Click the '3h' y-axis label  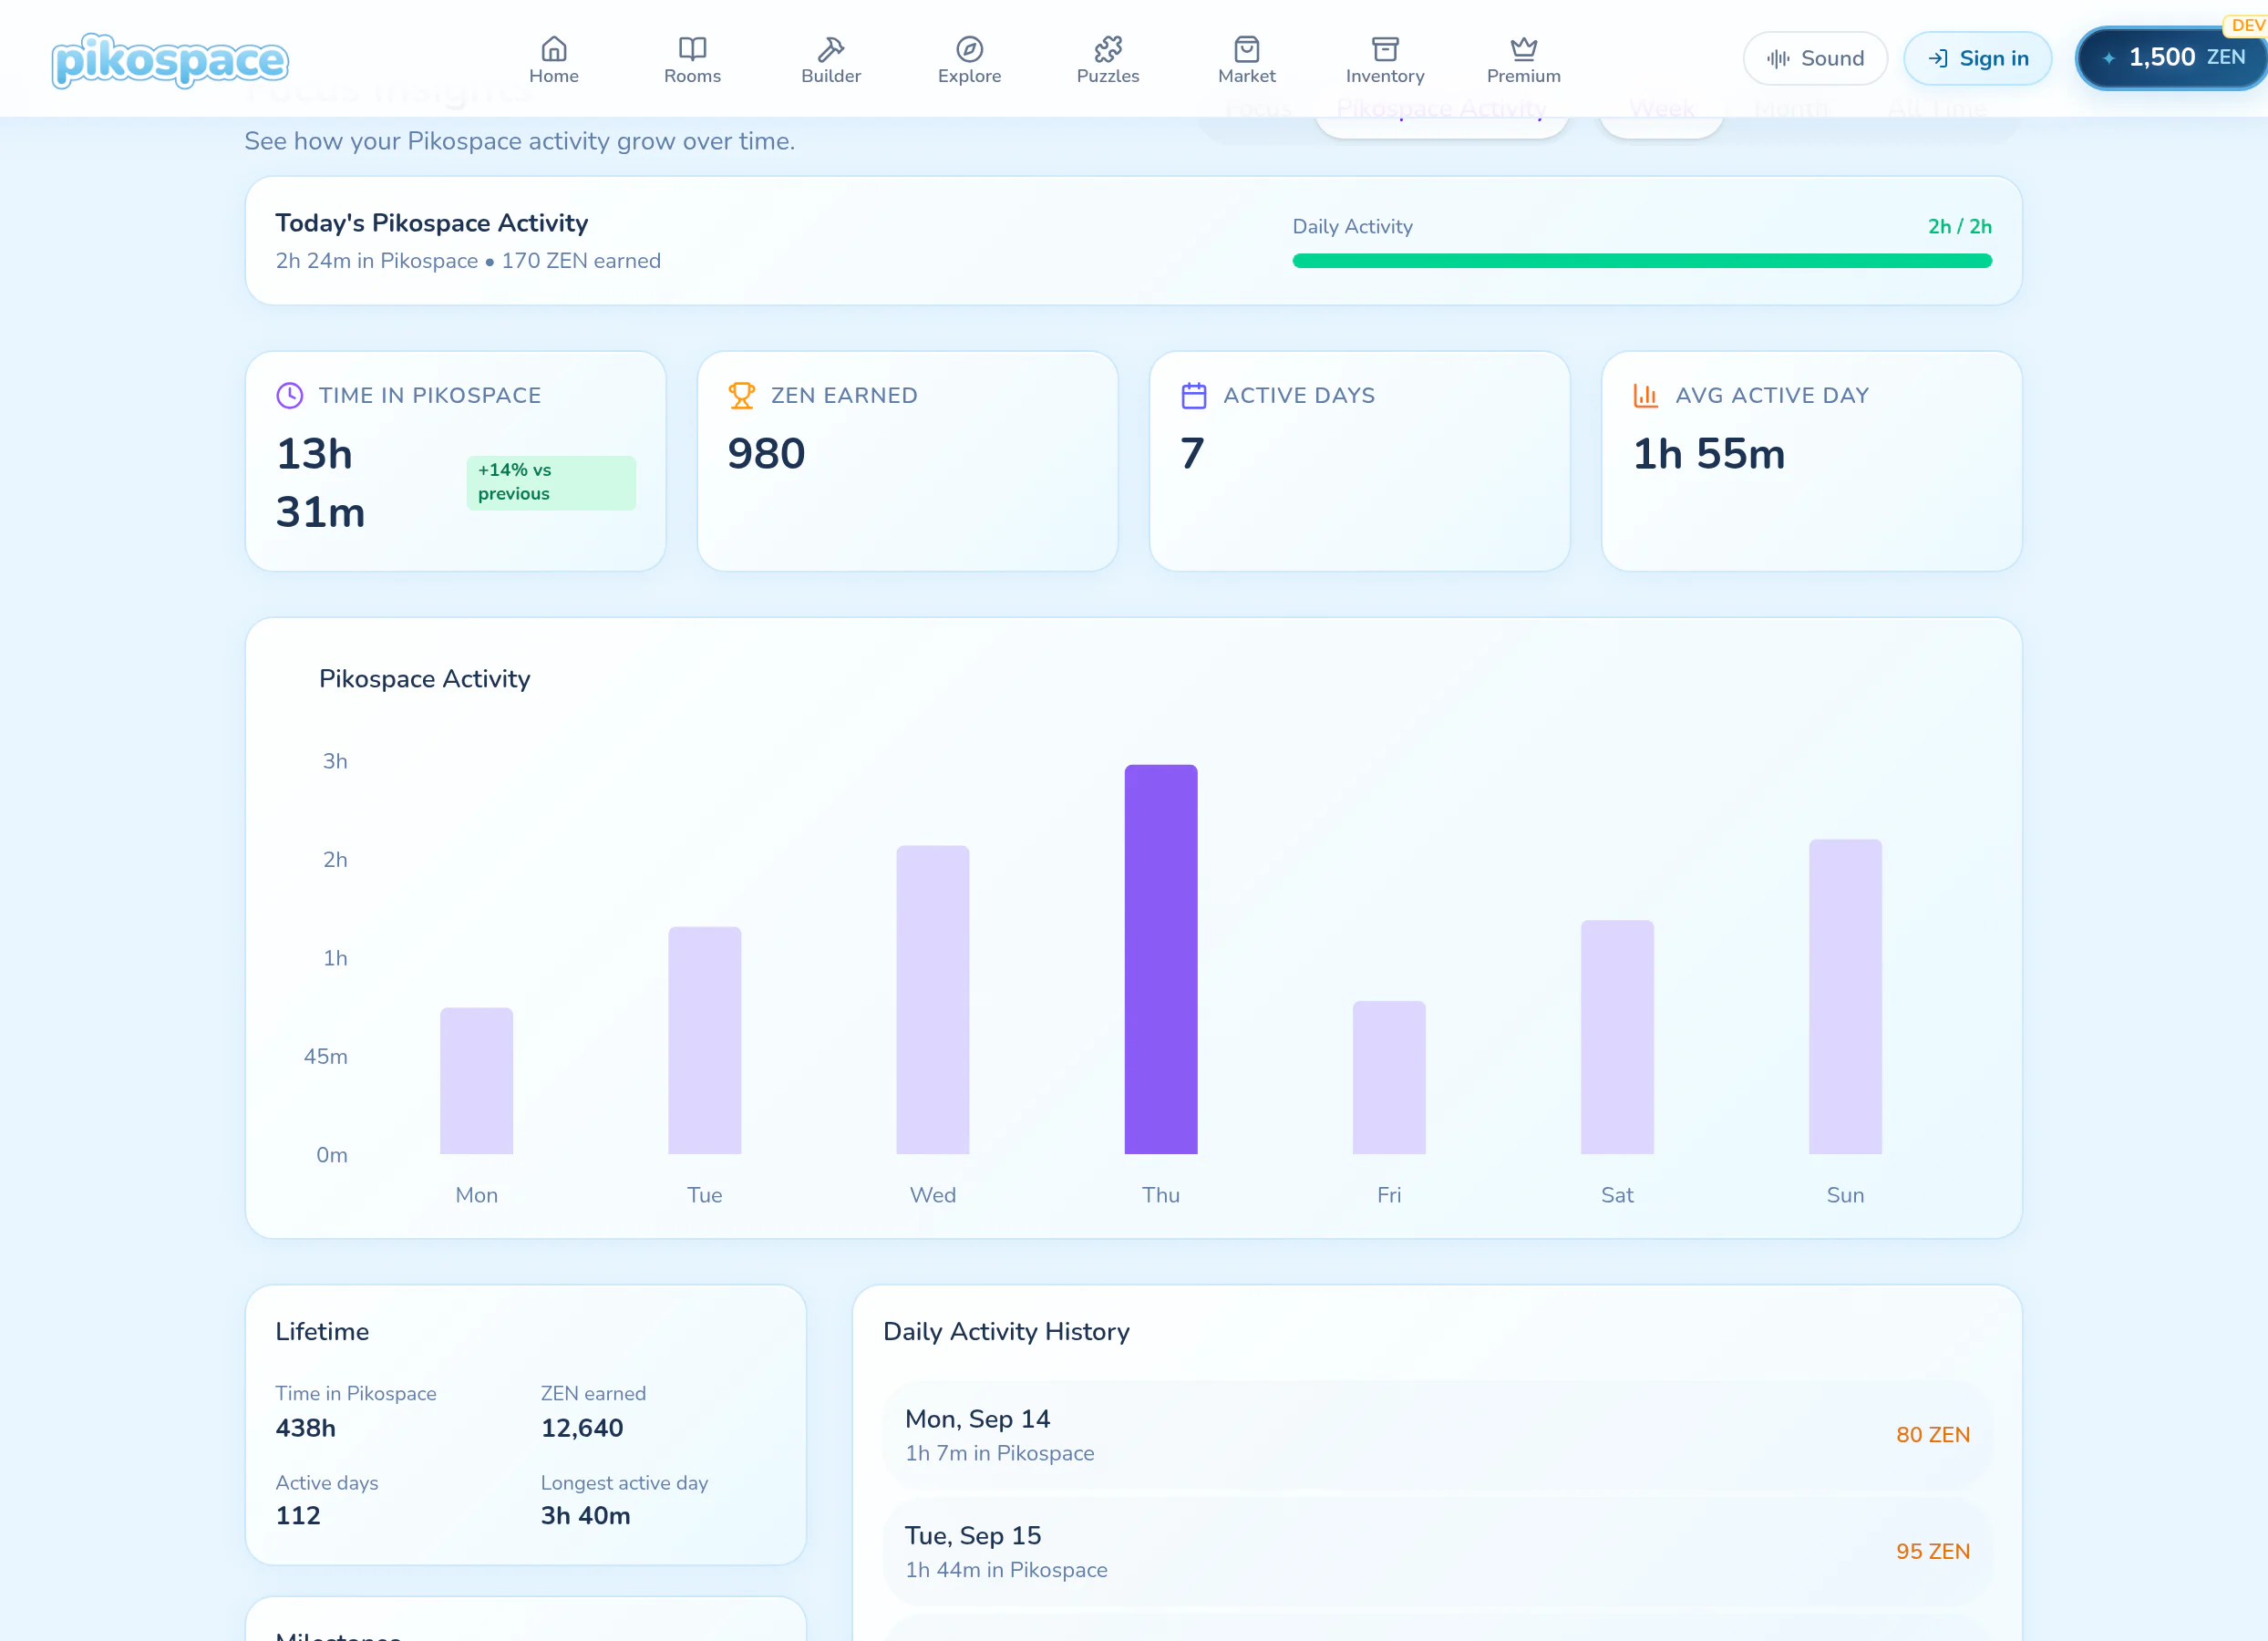point(335,761)
